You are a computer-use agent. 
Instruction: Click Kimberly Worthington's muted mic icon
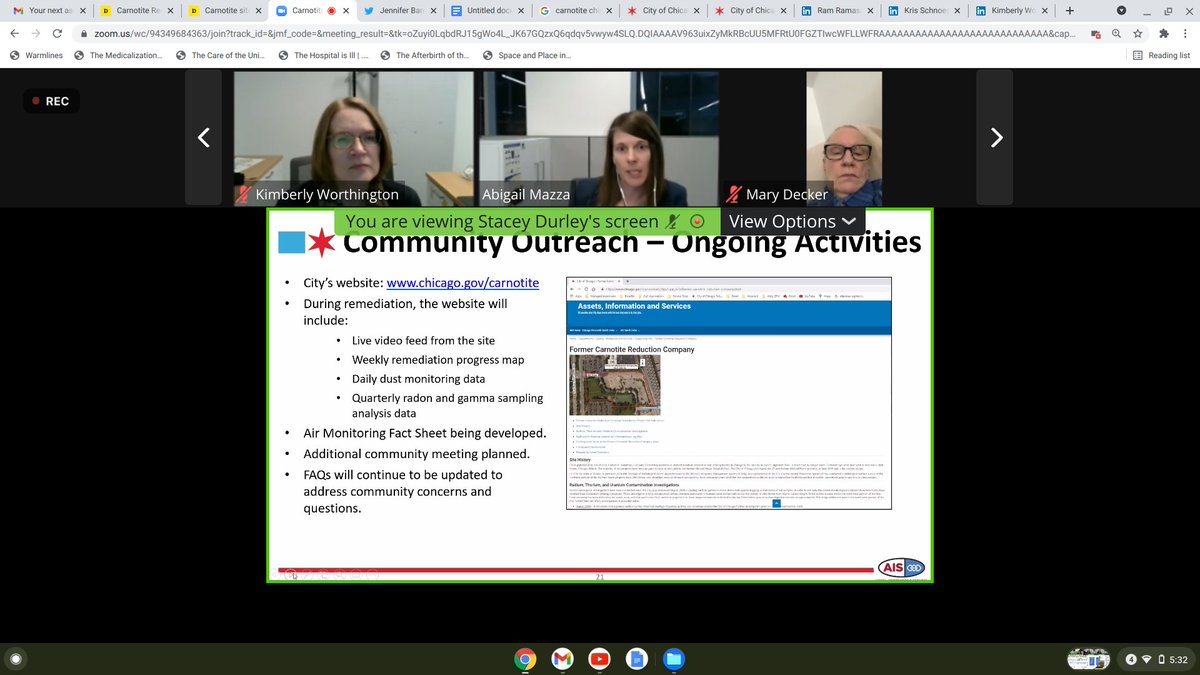(x=243, y=195)
